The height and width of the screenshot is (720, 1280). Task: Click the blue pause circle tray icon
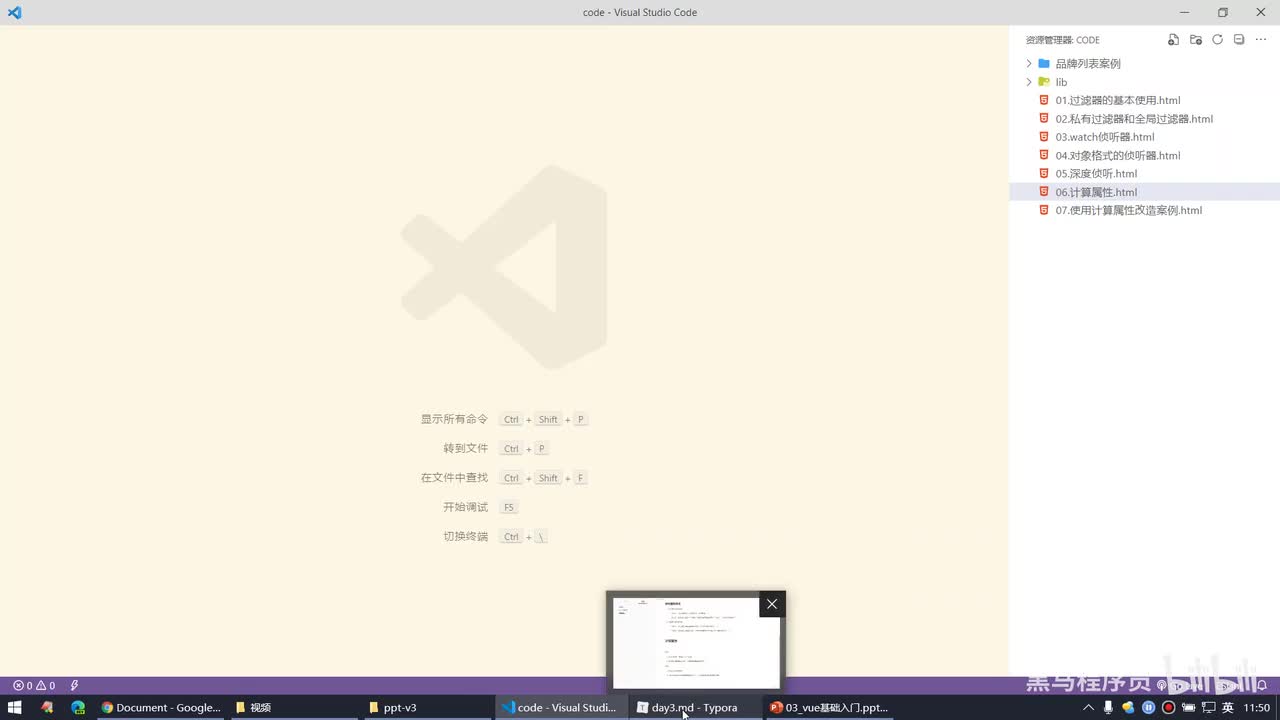pyautogui.click(x=1149, y=707)
